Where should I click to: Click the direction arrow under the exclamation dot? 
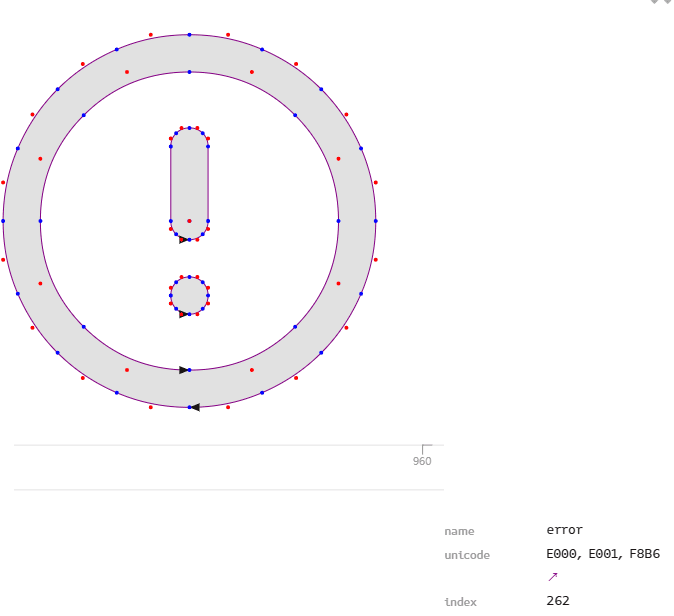pos(182,314)
